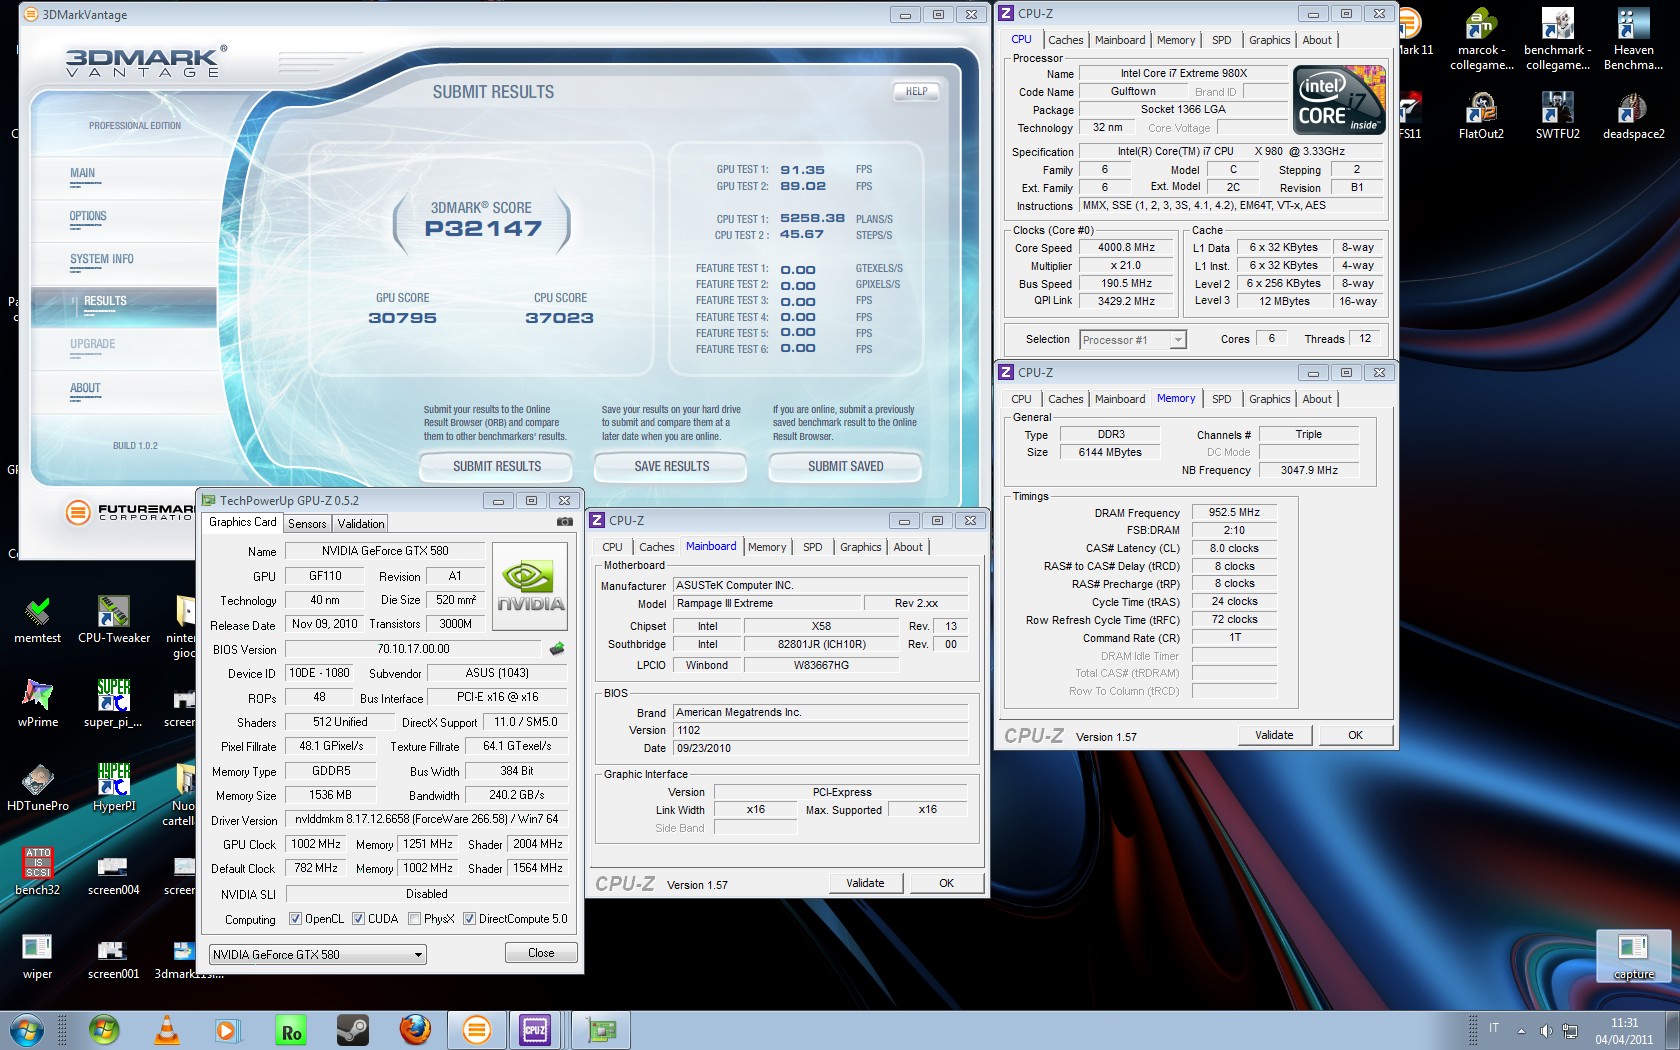This screenshot has width=1680, height=1050.
Task: Toggle the PhysX checkbox in GPU-Z
Action: [414, 919]
